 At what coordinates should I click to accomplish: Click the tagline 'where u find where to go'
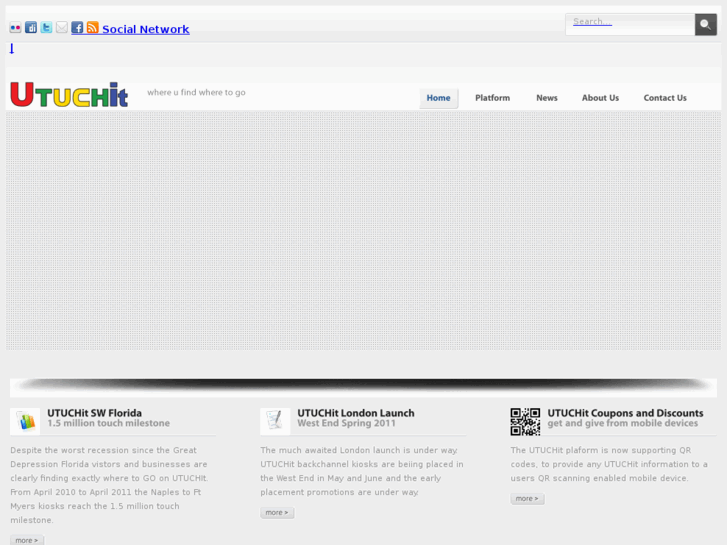click(x=197, y=92)
